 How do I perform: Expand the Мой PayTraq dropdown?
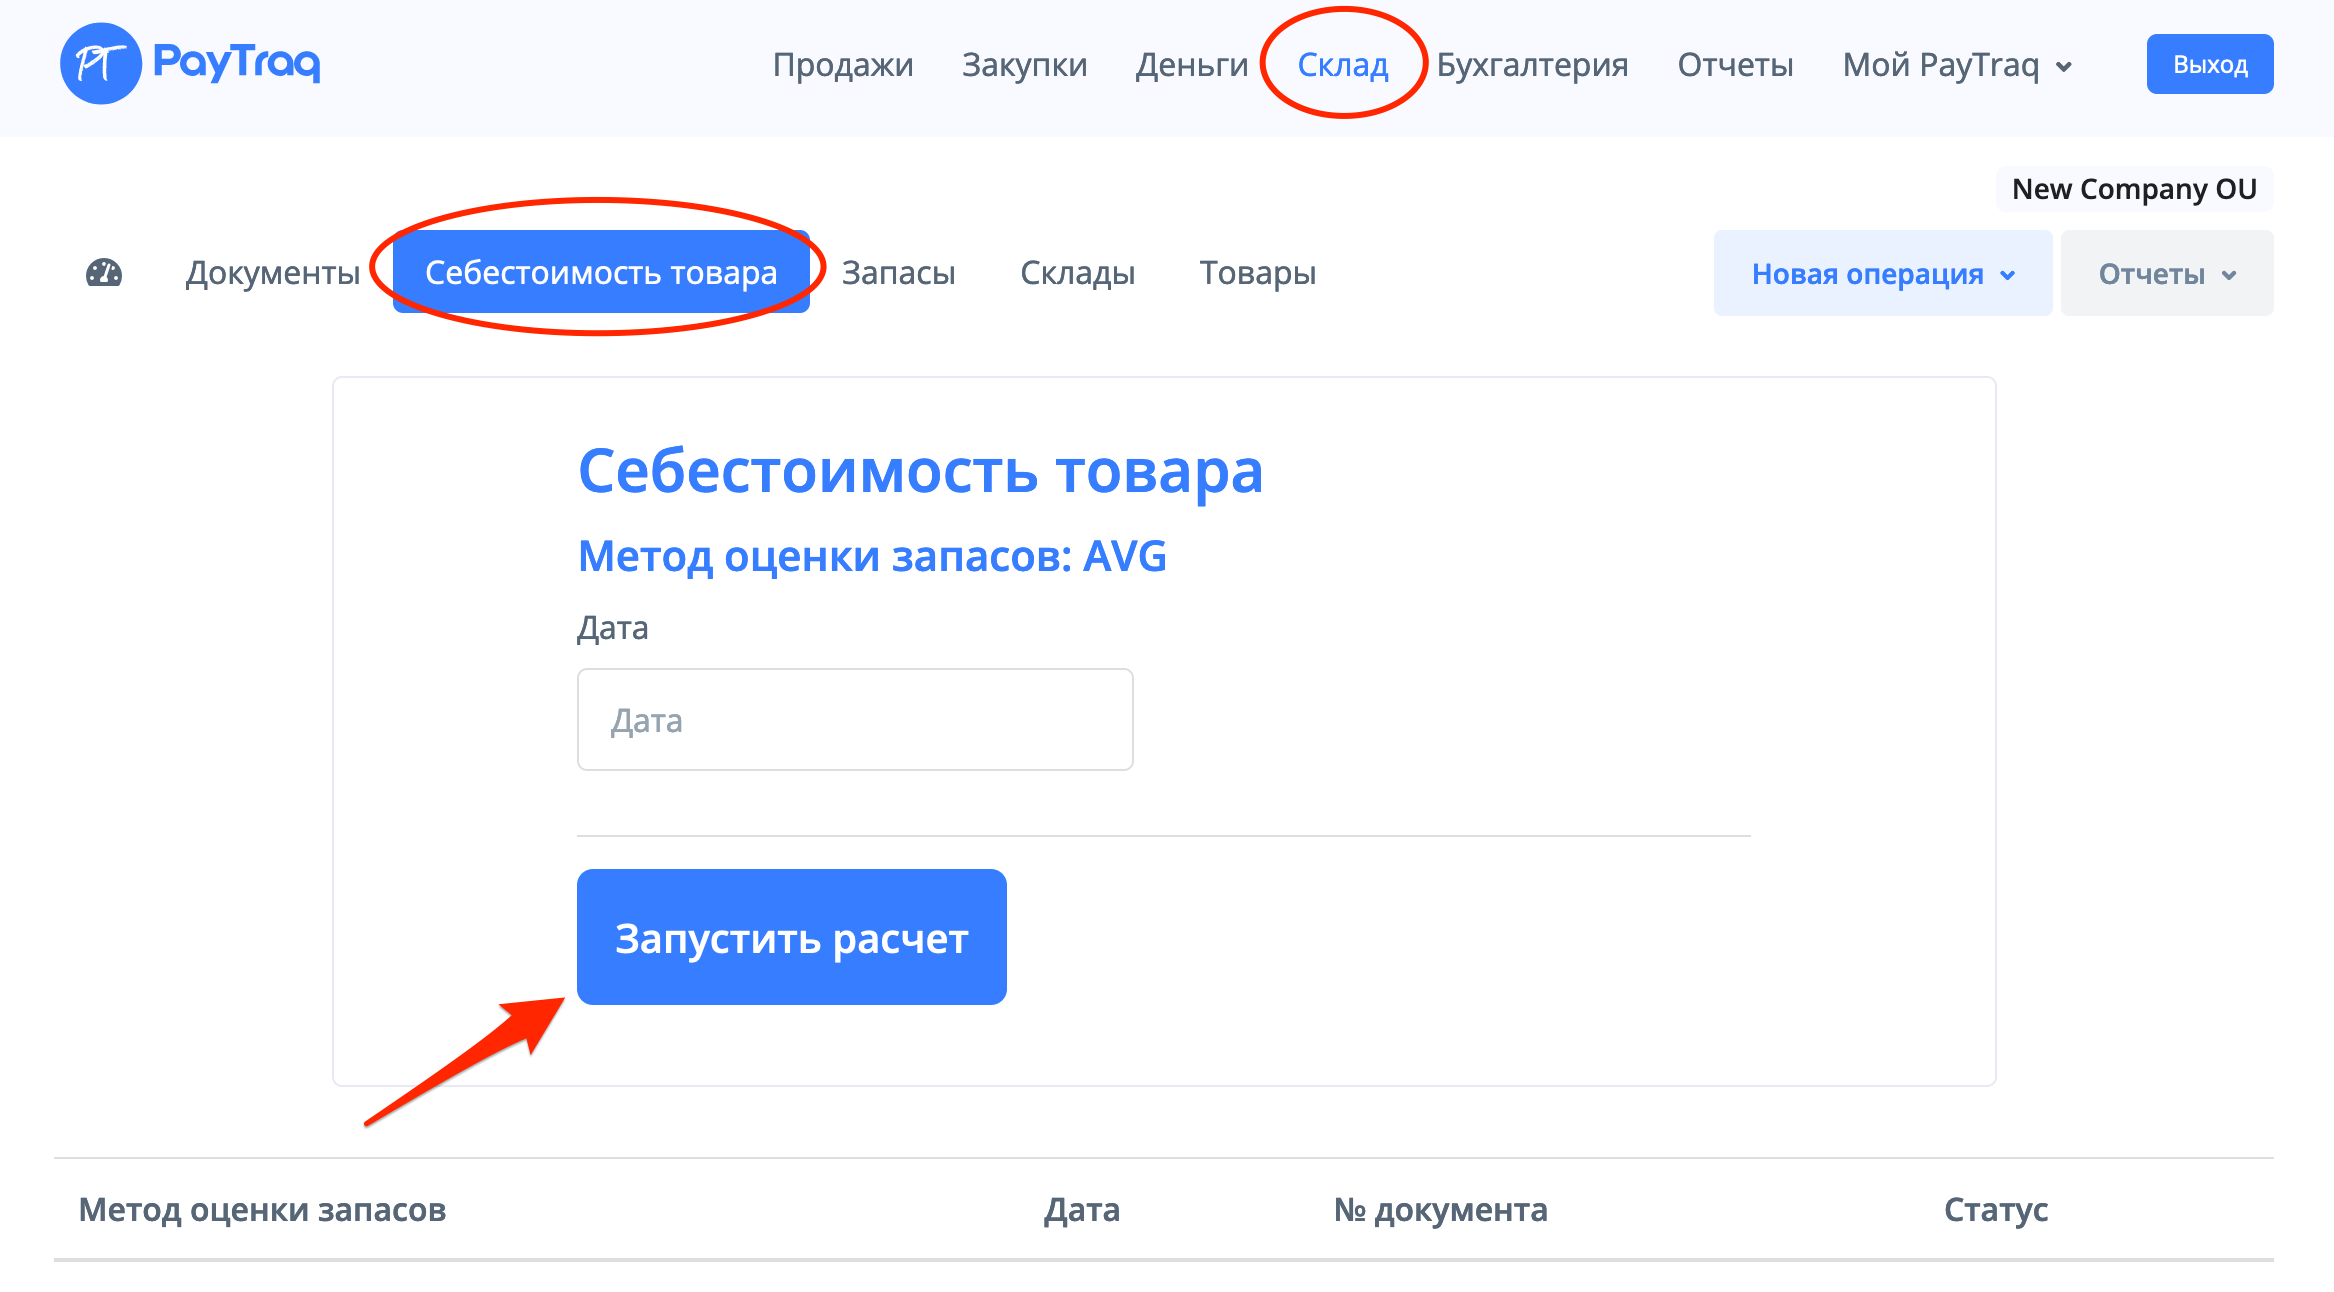click(1956, 65)
